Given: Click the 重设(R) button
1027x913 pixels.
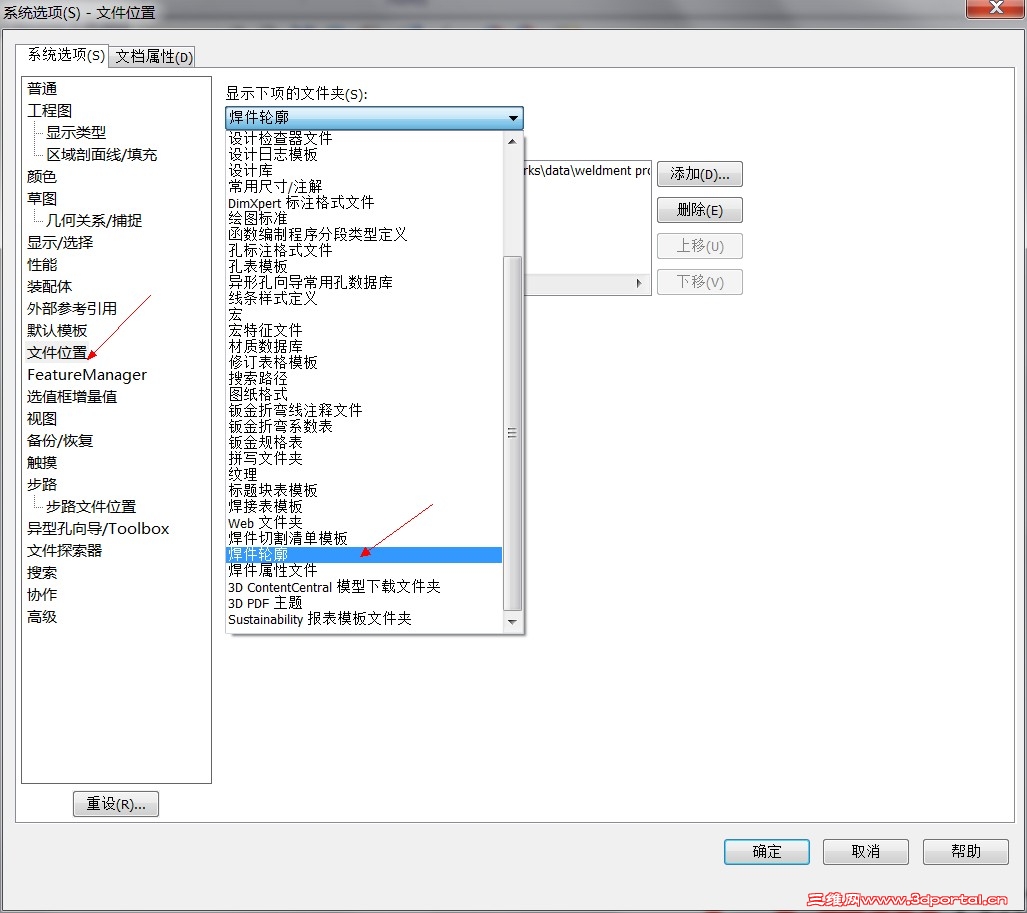Looking at the screenshot, I should [115, 803].
